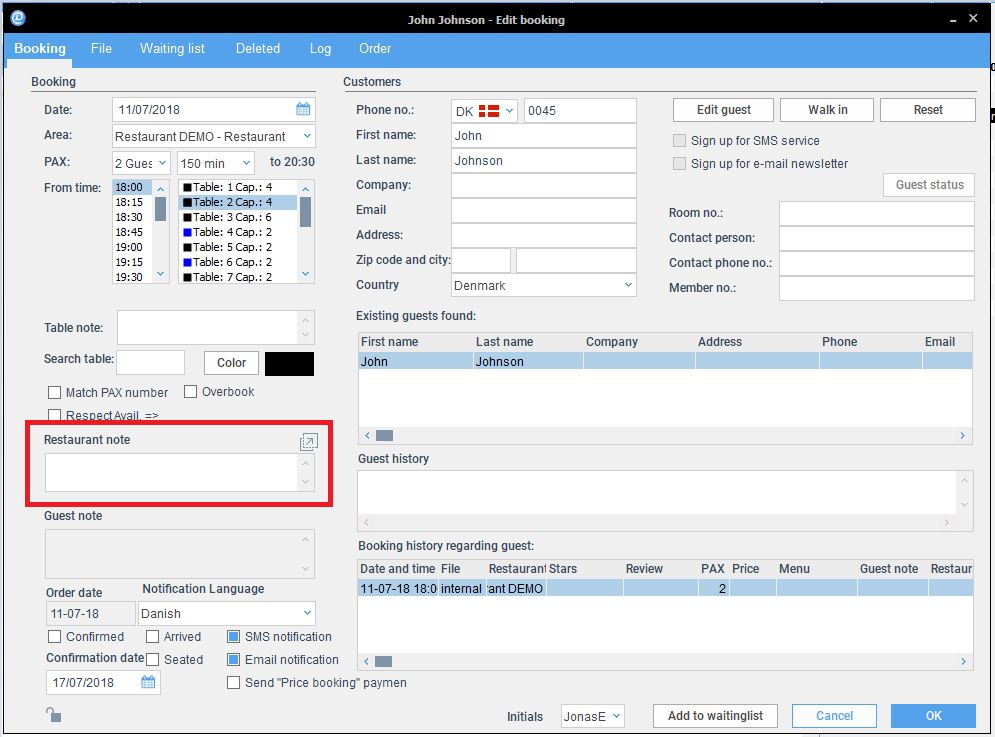Select the Johnson row in existing guests

pyautogui.click(x=665, y=362)
